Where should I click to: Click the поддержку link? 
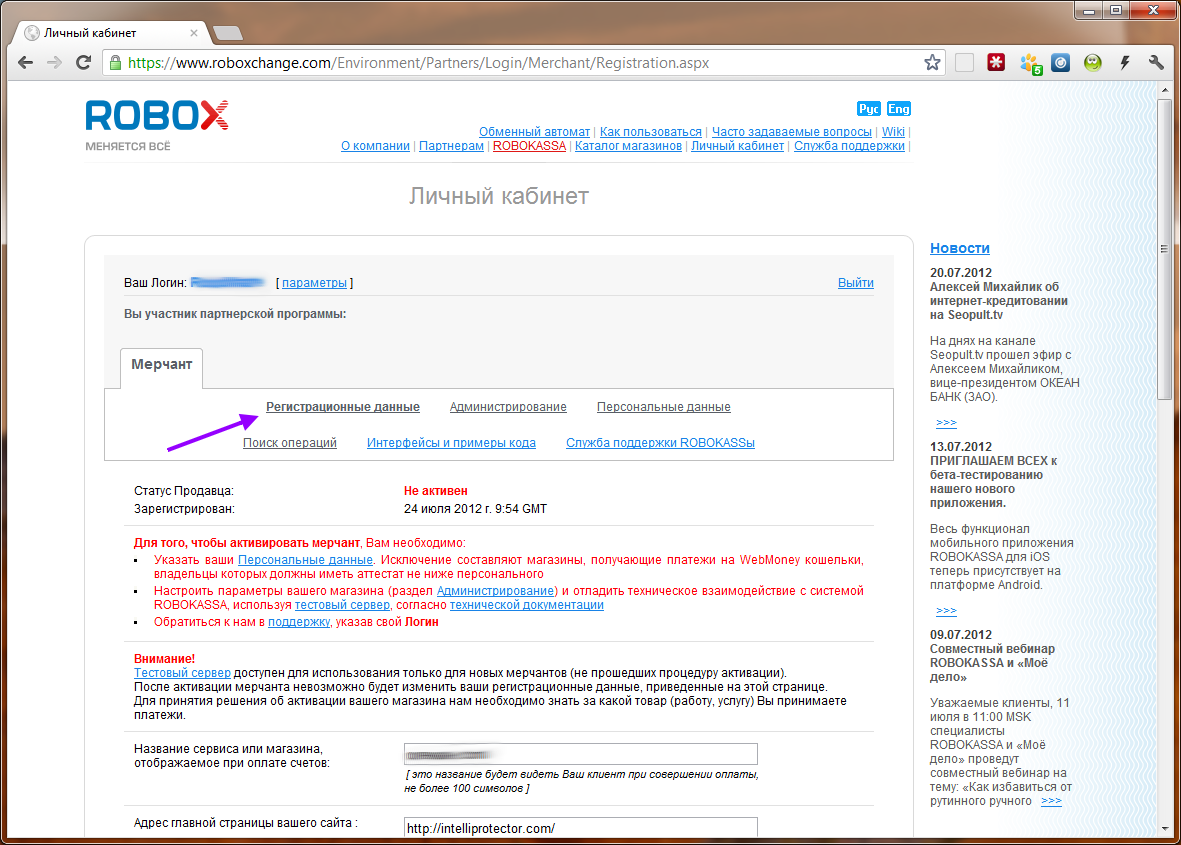pyautogui.click(x=299, y=622)
